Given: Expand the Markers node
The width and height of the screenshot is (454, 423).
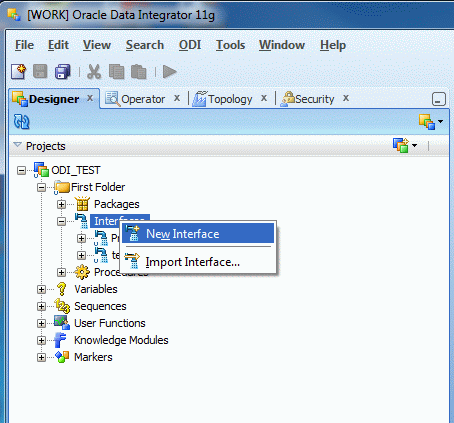Looking at the screenshot, I should click(41, 357).
